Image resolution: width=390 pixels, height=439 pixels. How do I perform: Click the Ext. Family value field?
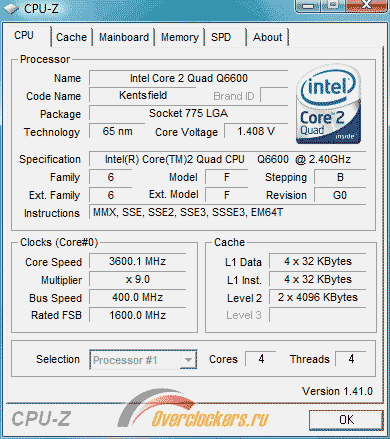pyautogui.click(x=111, y=195)
